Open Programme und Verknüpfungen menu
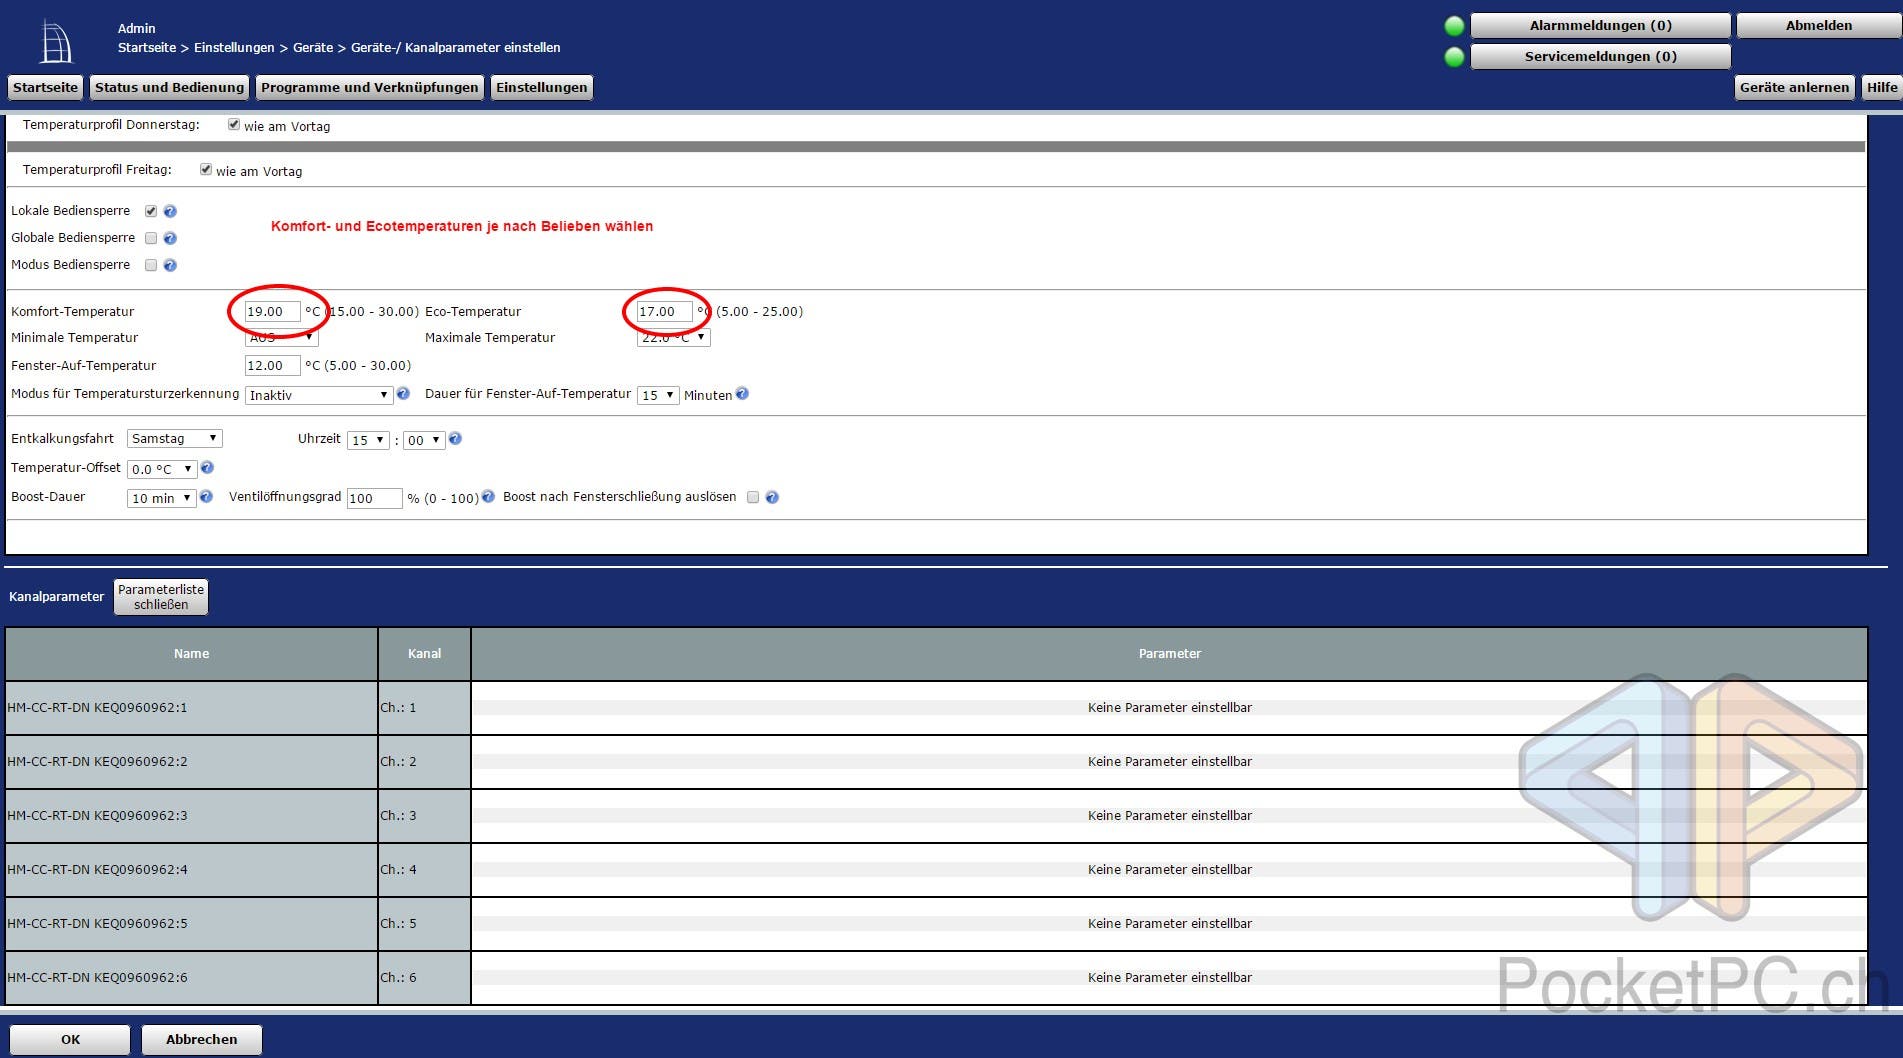Image resolution: width=1903 pixels, height=1058 pixels. pyautogui.click(x=370, y=88)
